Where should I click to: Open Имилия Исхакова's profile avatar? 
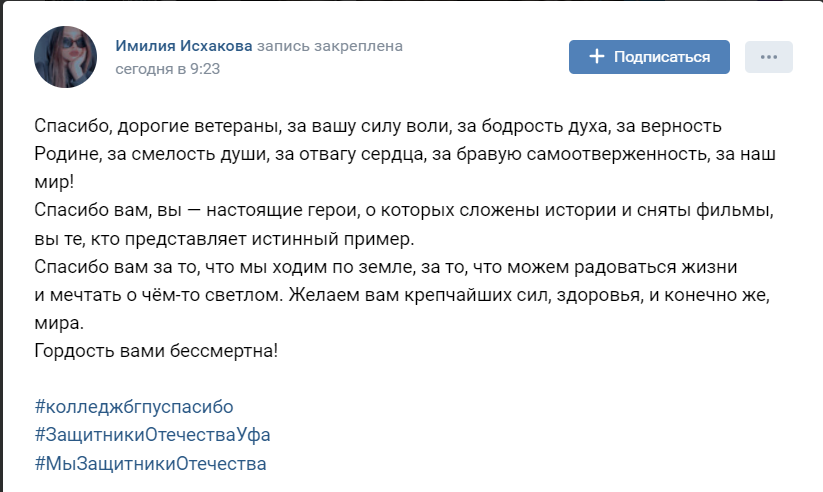66,57
